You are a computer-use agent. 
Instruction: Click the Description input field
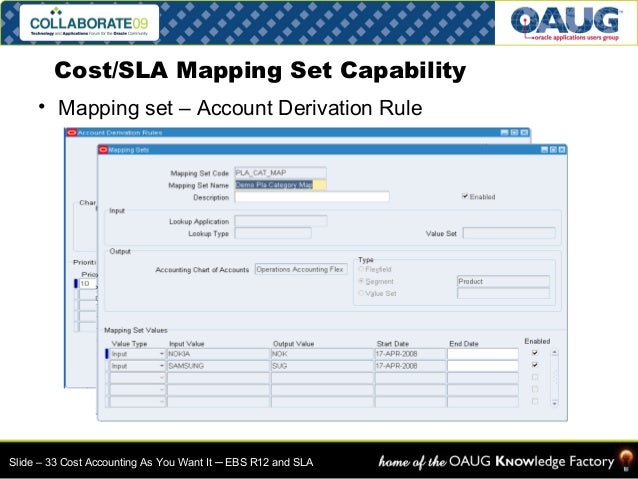[x=312, y=197]
